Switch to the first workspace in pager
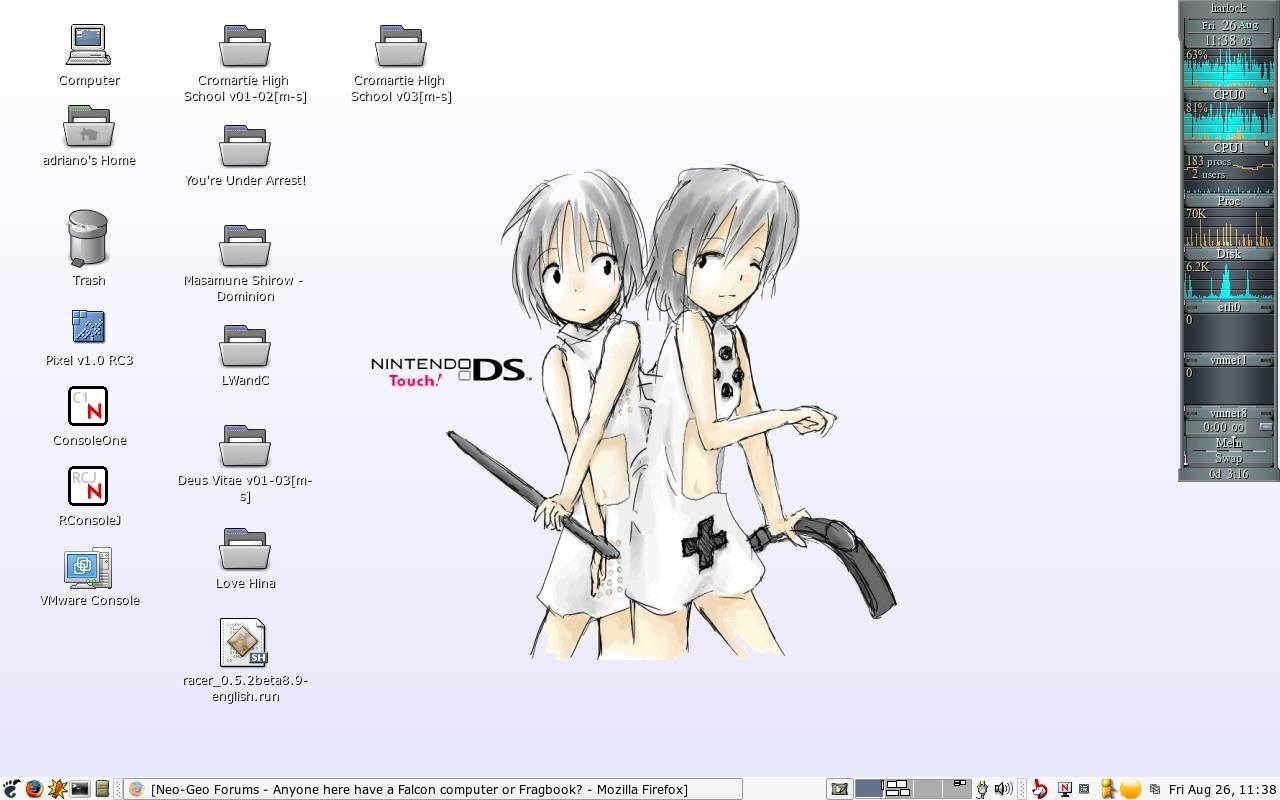 [x=869, y=789]
